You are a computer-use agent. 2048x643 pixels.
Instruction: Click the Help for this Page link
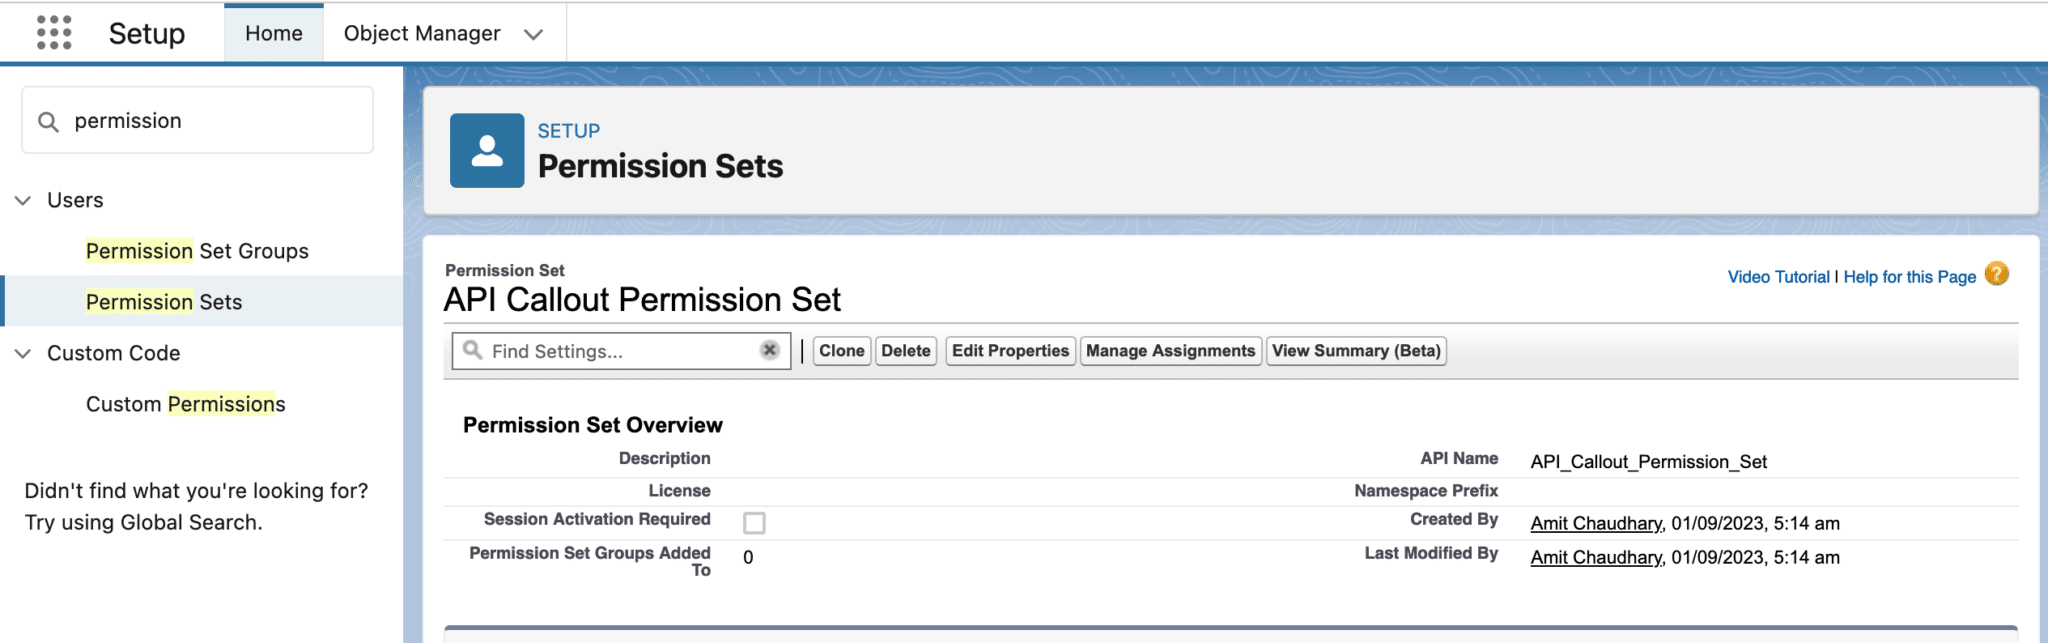pos(1910,276)
